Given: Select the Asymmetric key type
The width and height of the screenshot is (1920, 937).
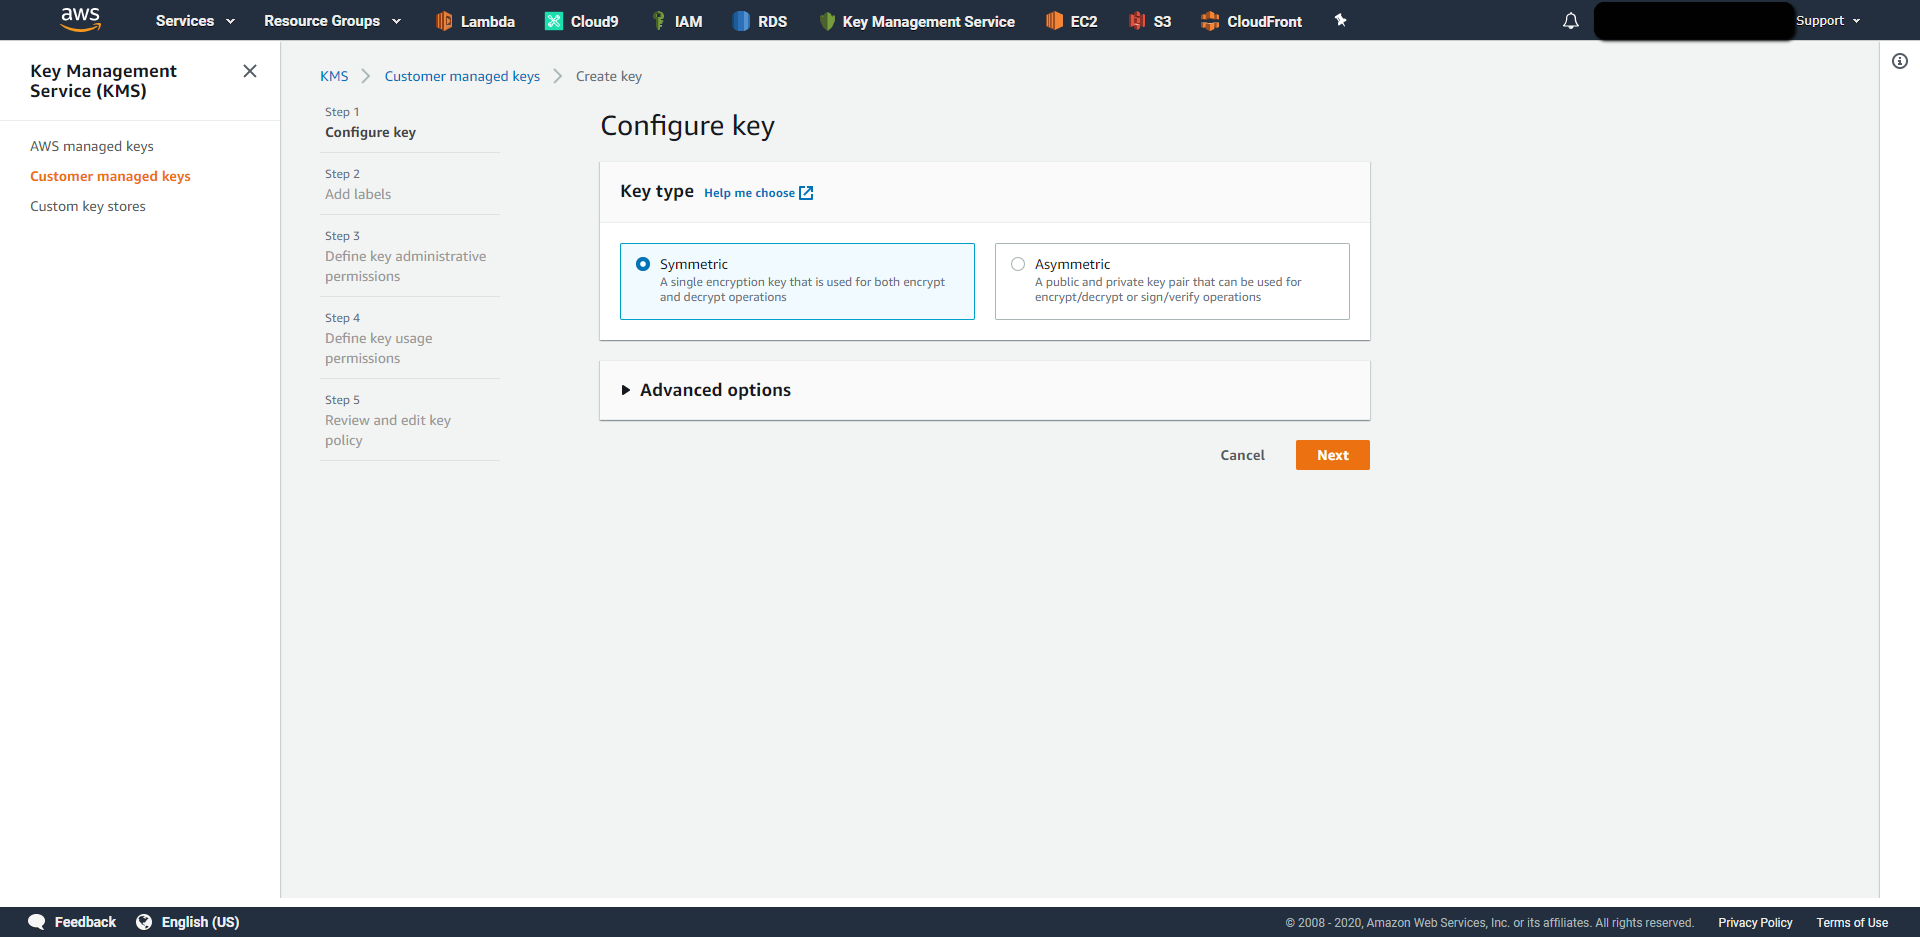Looking at the screenshot, I should click(1018, 264).
